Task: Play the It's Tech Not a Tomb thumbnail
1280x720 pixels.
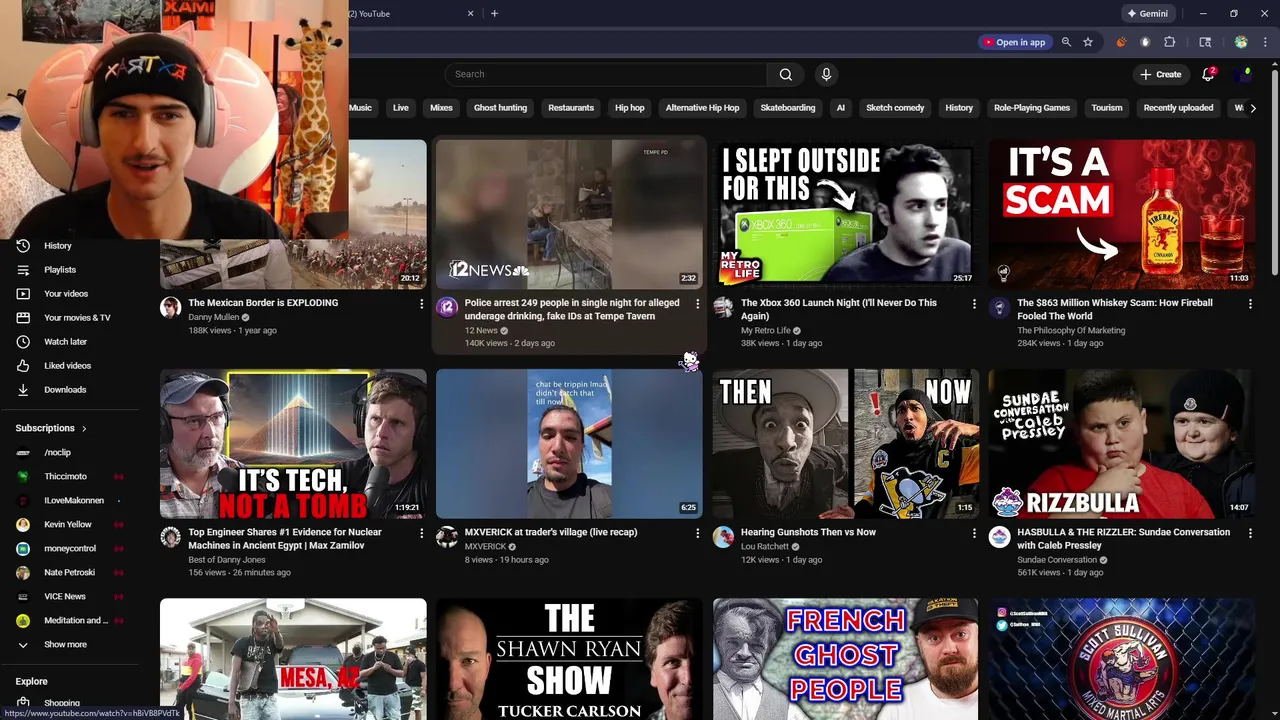Action: point(293,444)
